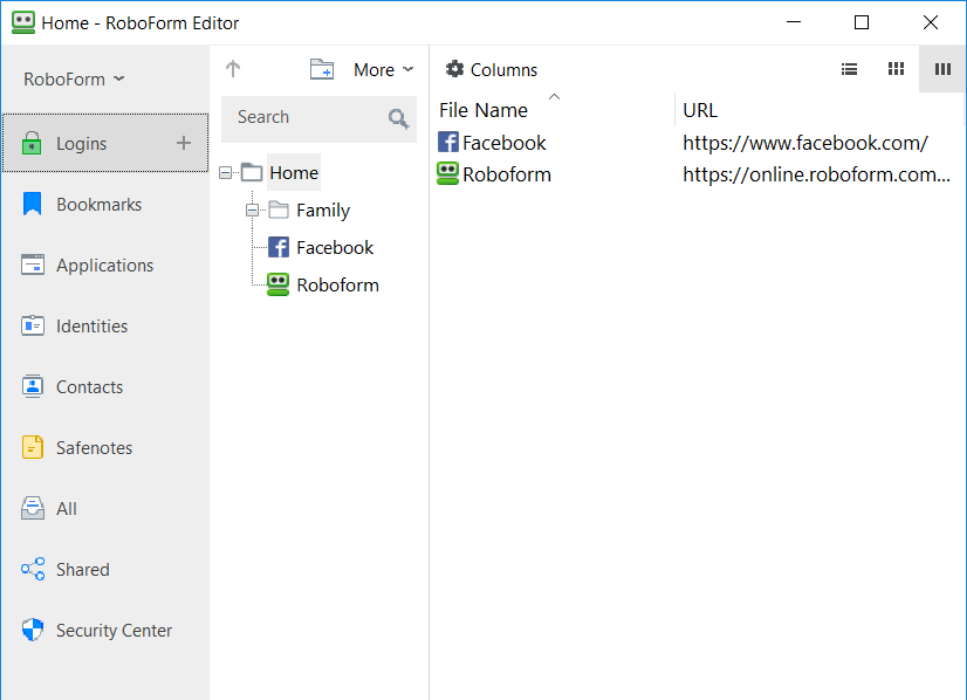Open the Logins category
This screenshot has width=967, height=700.
(105, 143)
